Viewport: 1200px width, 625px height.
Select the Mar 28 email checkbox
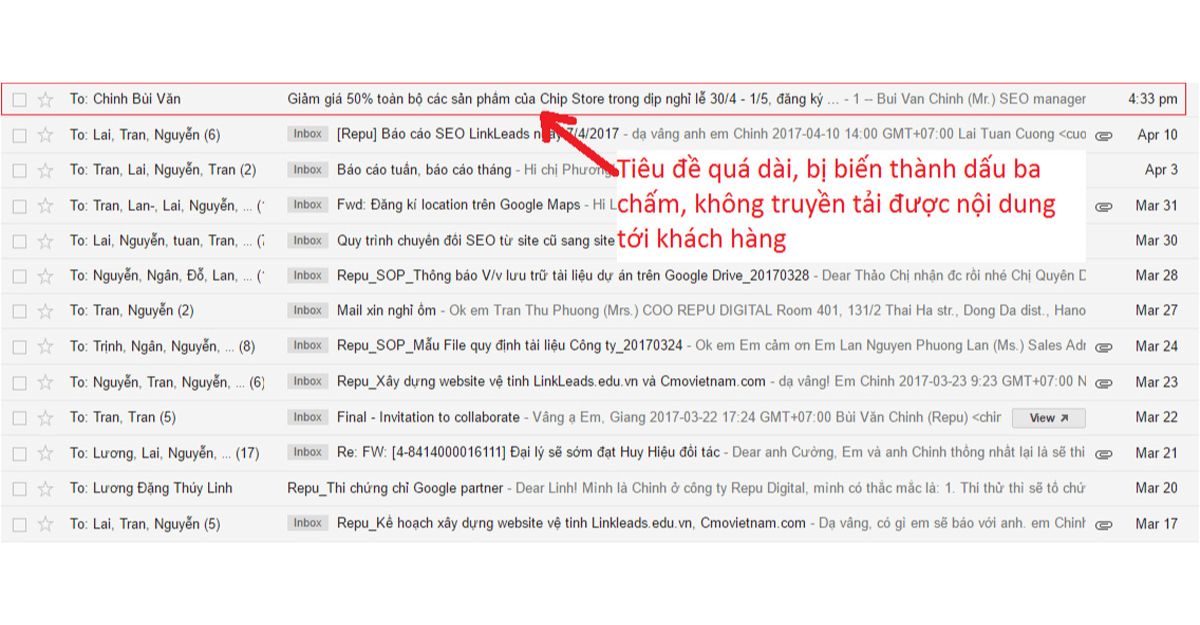(x=19, y=275)
